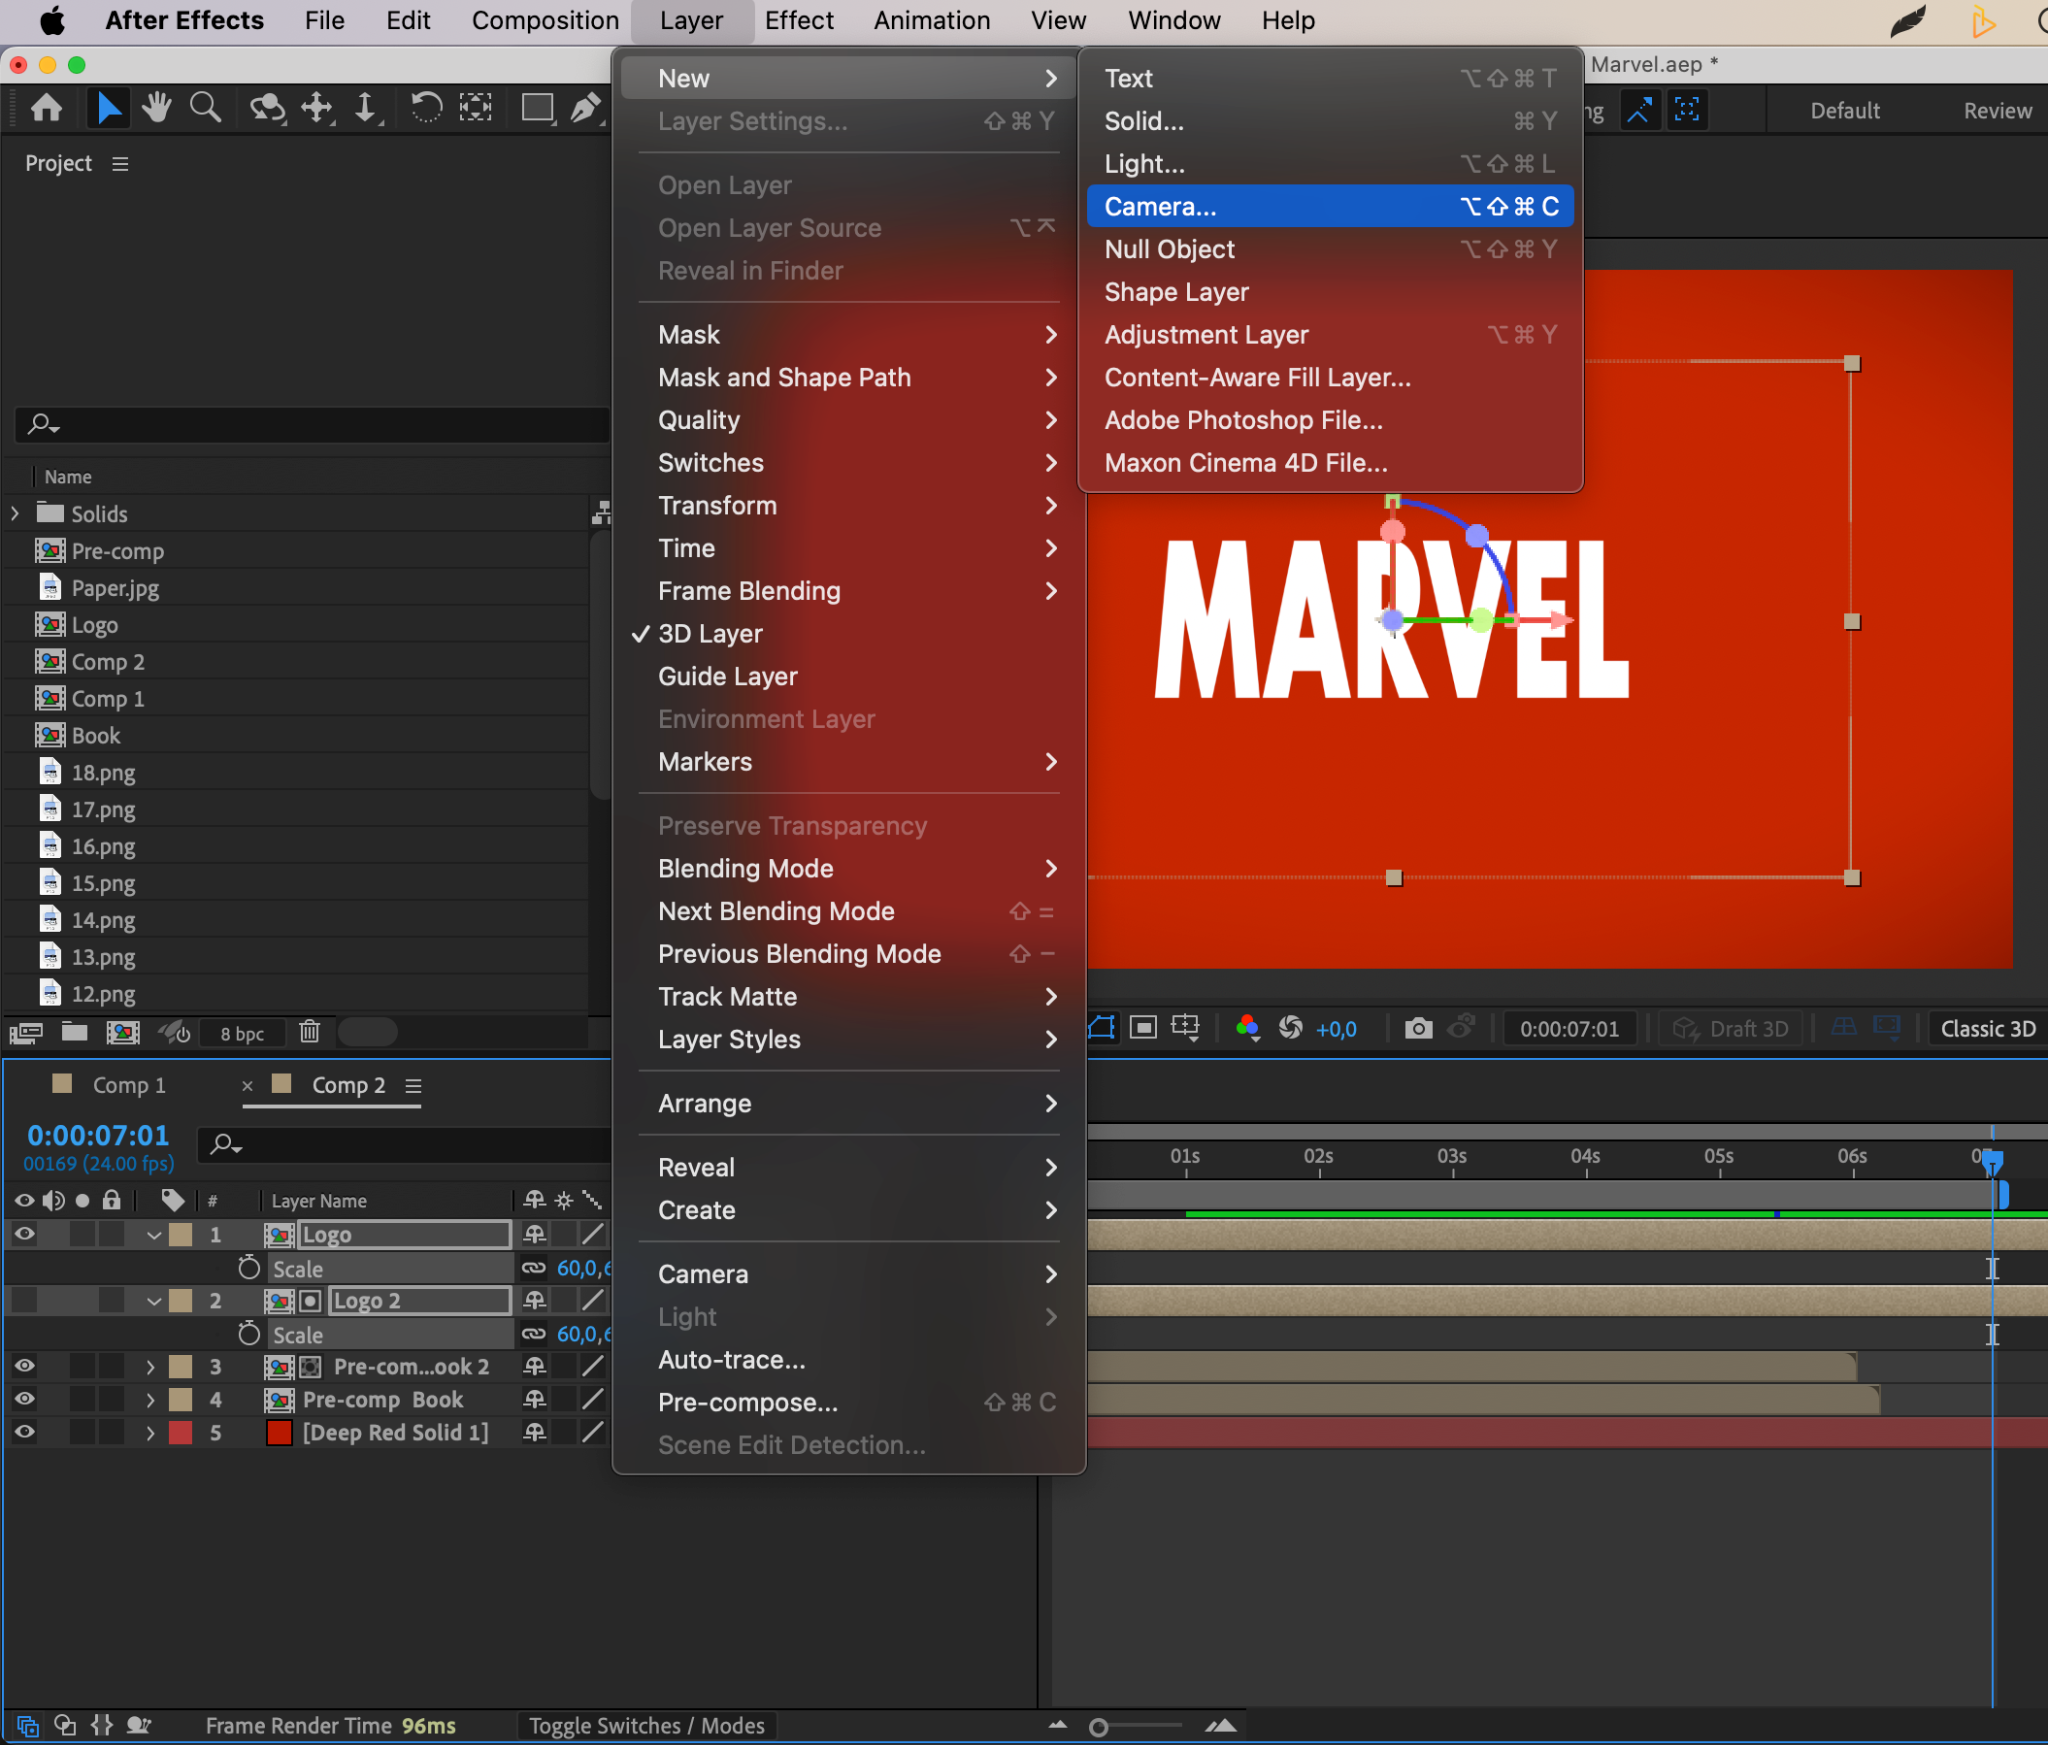The image size is (2048, 1745).
Task: Select the Rectangle shape tool
Action: click(x=537, y=107)
